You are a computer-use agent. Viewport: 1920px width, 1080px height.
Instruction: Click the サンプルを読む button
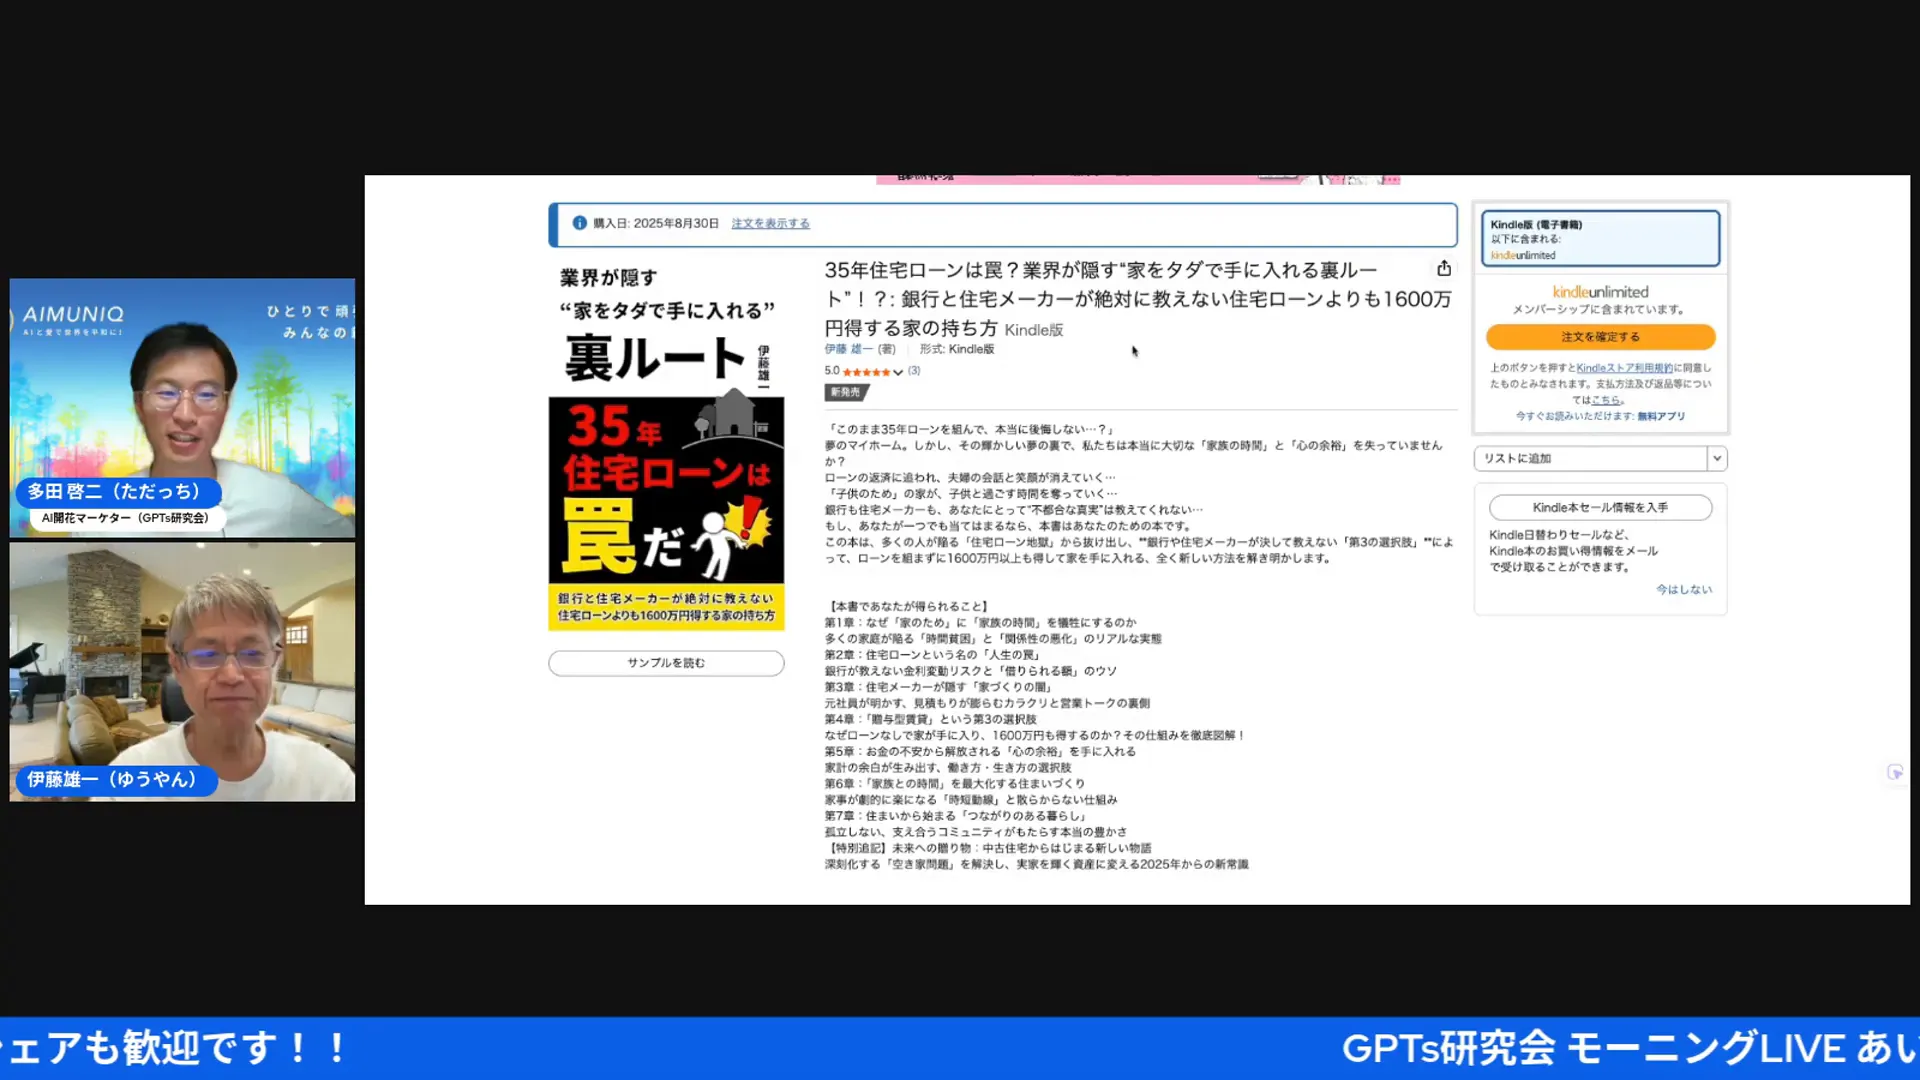tap(666, 663)
